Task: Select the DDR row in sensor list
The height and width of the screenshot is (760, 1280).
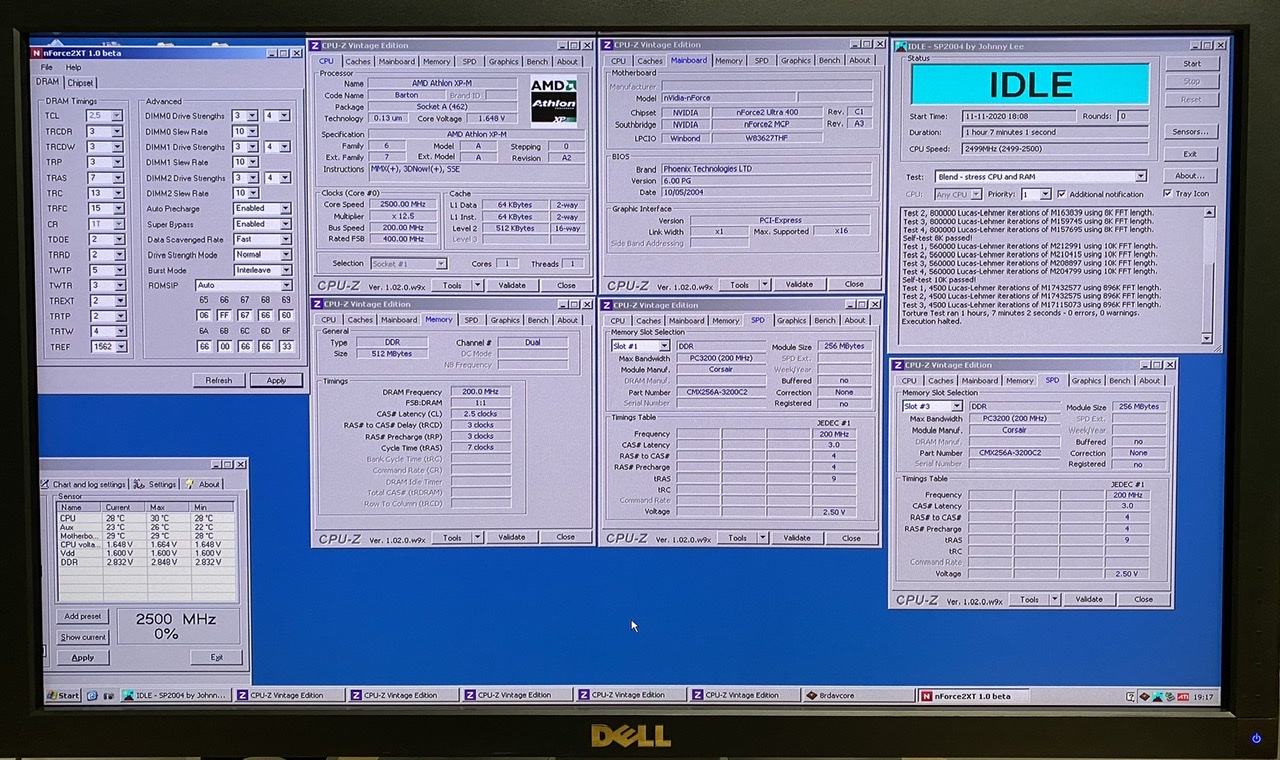Action: pyautogui.click(x=146, y=563)
